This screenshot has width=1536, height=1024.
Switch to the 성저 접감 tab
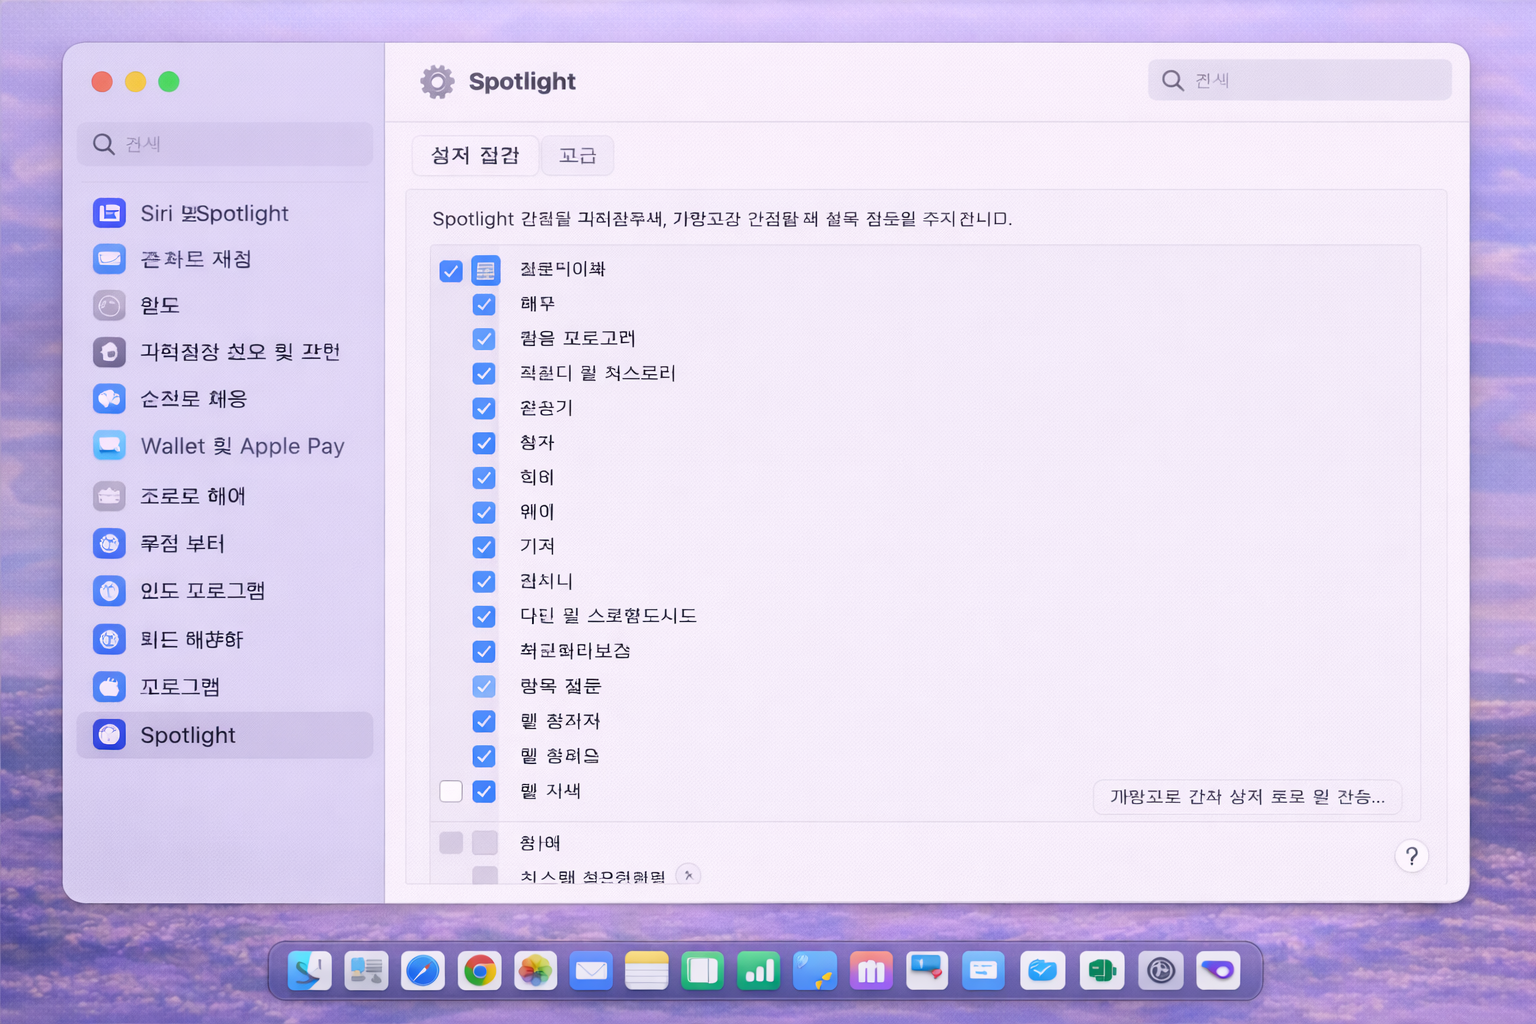coord(475,155)
